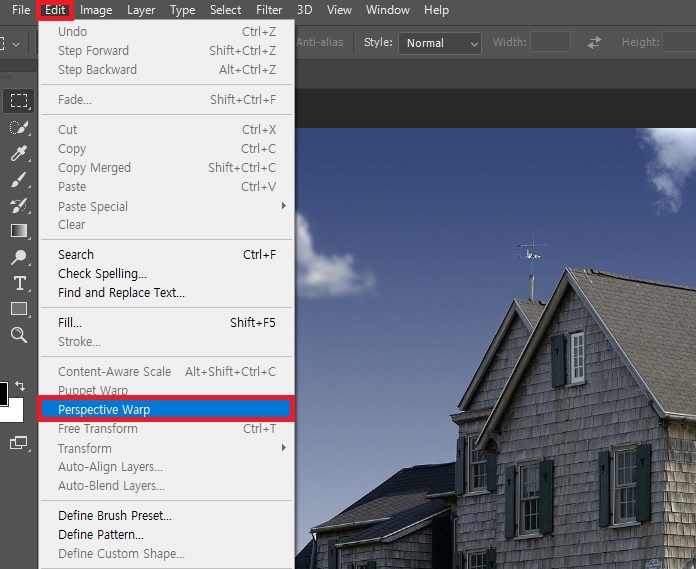The height and width of the screenshot is (569, 696).
Task: Click Clear in the Edit menu
Action: click(x=167, y=225)
